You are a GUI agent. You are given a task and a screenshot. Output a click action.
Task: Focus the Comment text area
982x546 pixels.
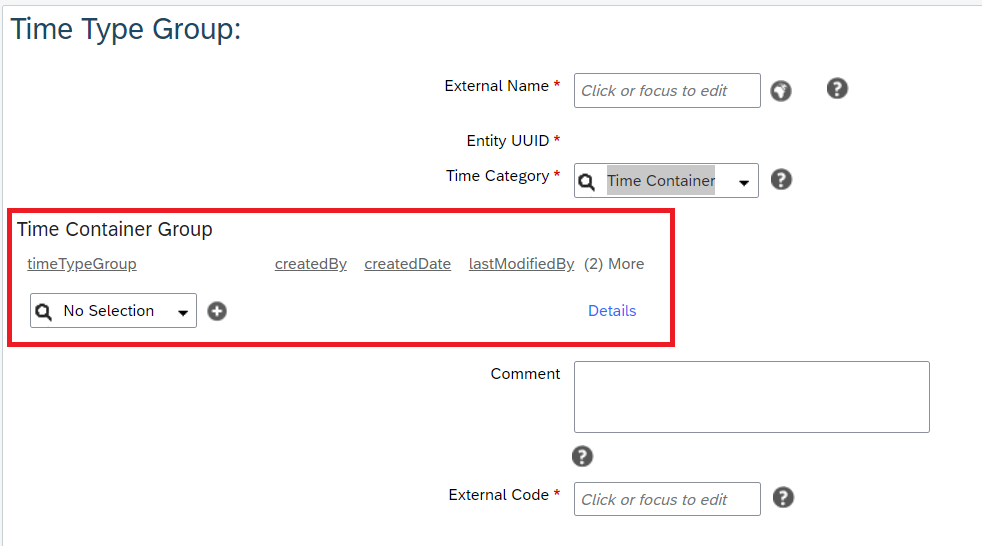click(x=752, y=397)
